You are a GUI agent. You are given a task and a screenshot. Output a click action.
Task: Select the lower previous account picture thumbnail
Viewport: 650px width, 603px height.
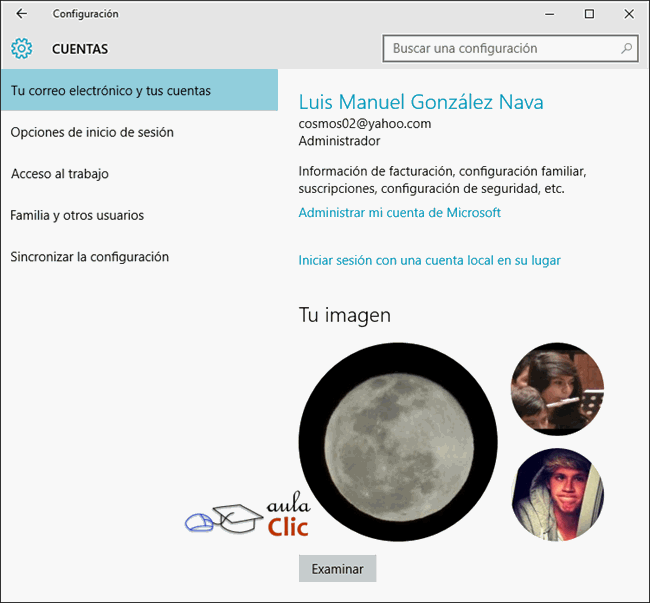[557, 494]
